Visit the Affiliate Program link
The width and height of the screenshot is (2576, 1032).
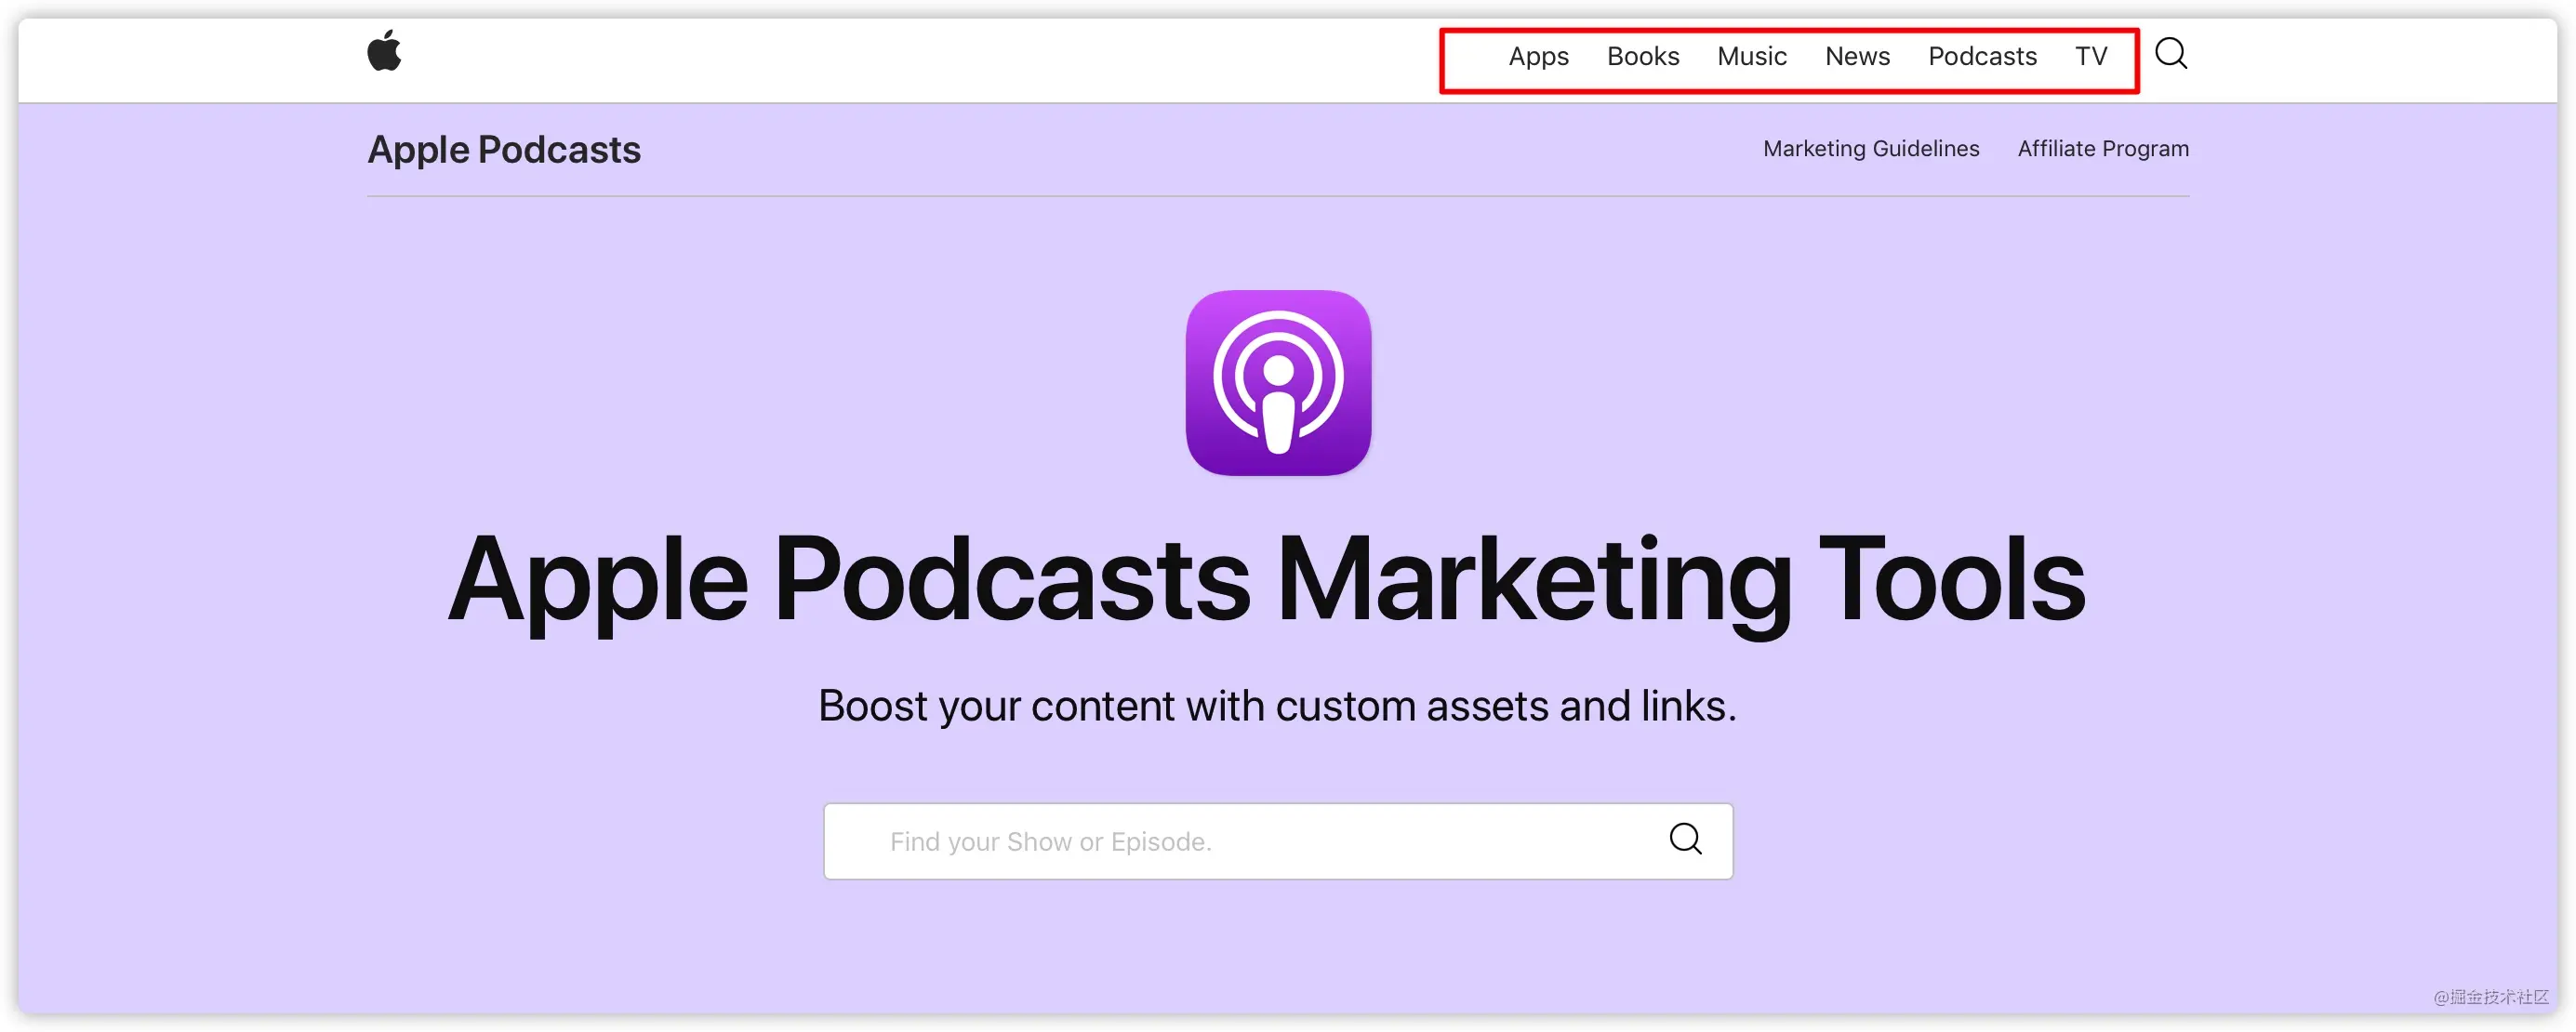(x=2103, y=149)
